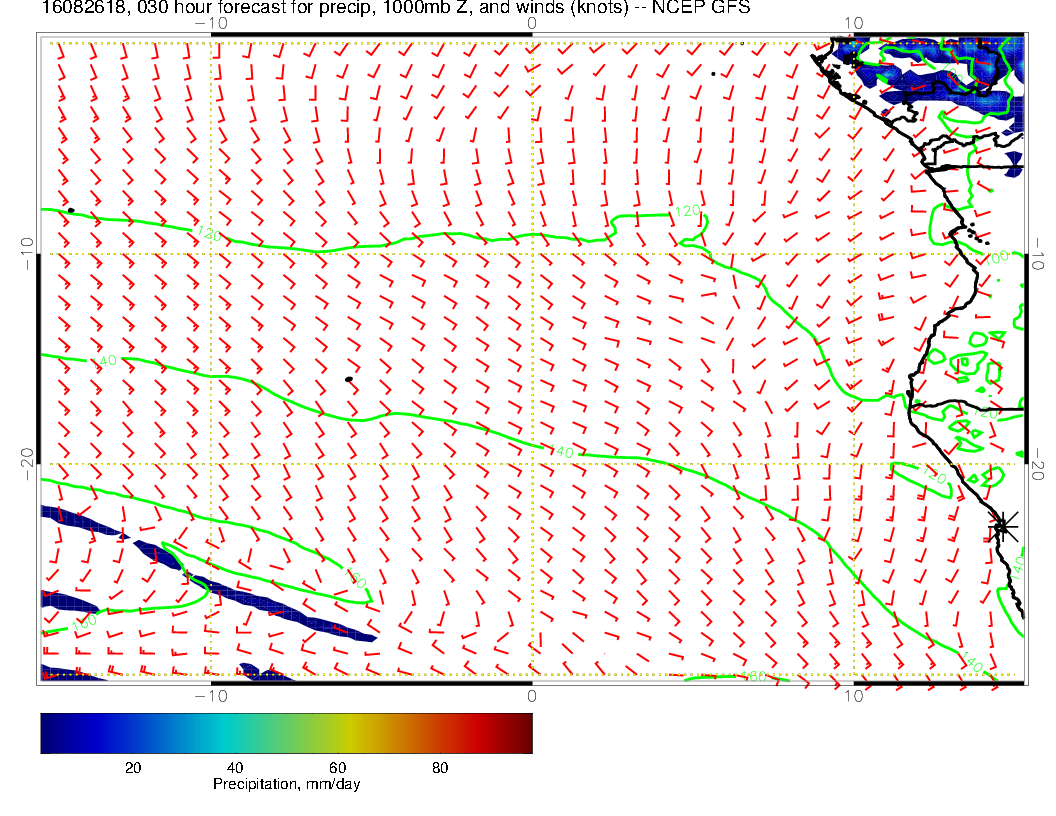Click the '160' label on the closed contour tip

[x=356, y=579]
